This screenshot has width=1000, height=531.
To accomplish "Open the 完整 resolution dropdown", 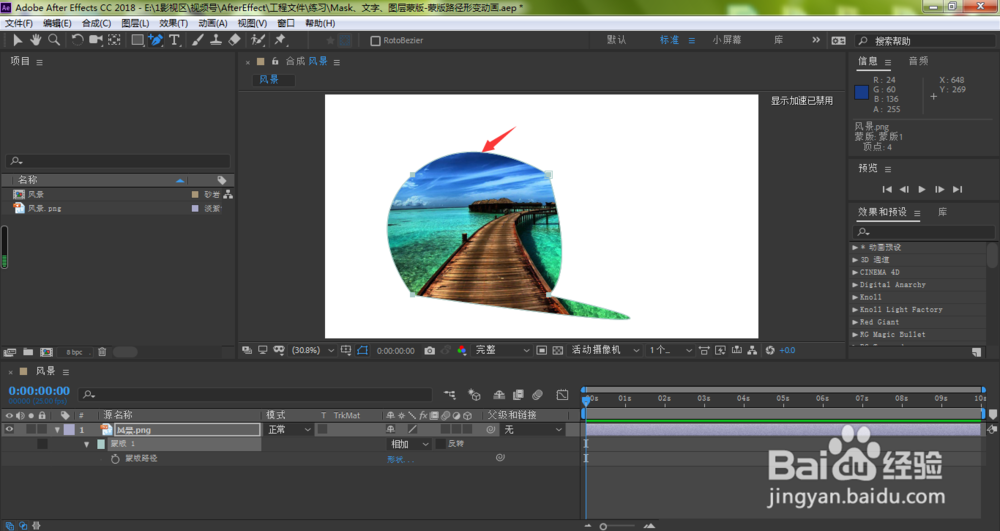I will tap(502, 351).
